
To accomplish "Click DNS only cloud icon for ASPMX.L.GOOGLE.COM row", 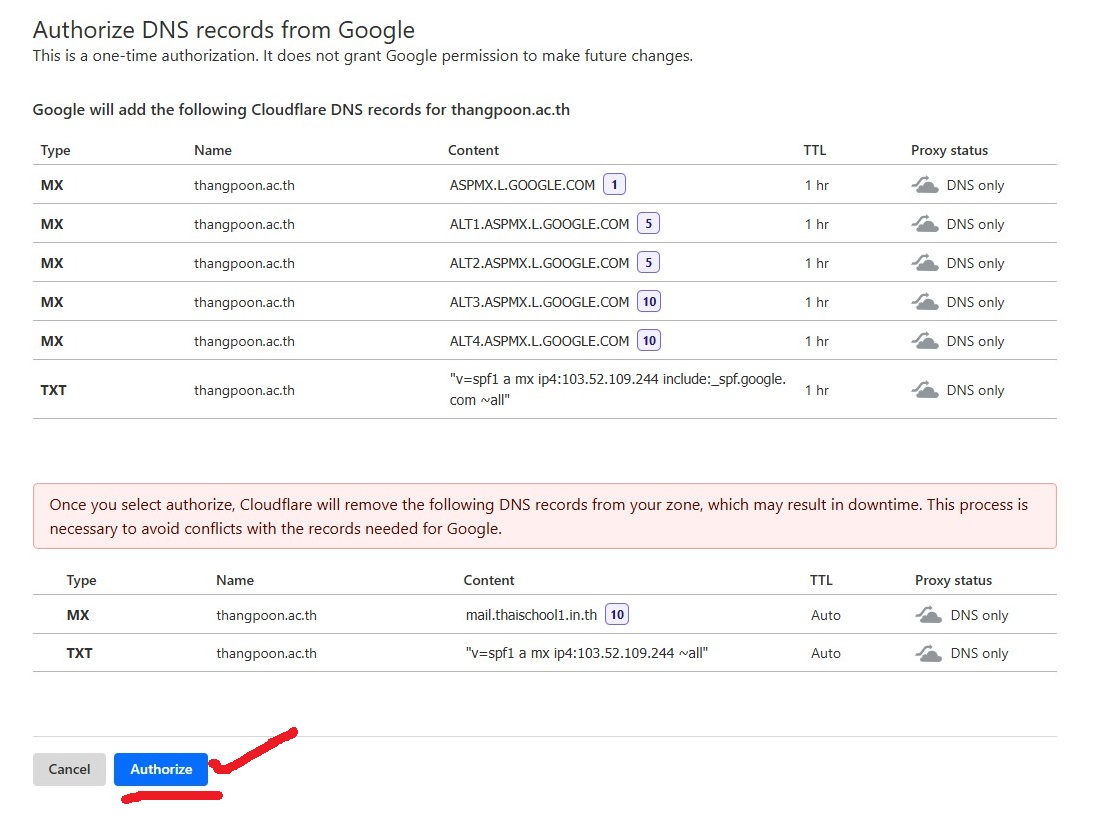I will coord(925,185).
